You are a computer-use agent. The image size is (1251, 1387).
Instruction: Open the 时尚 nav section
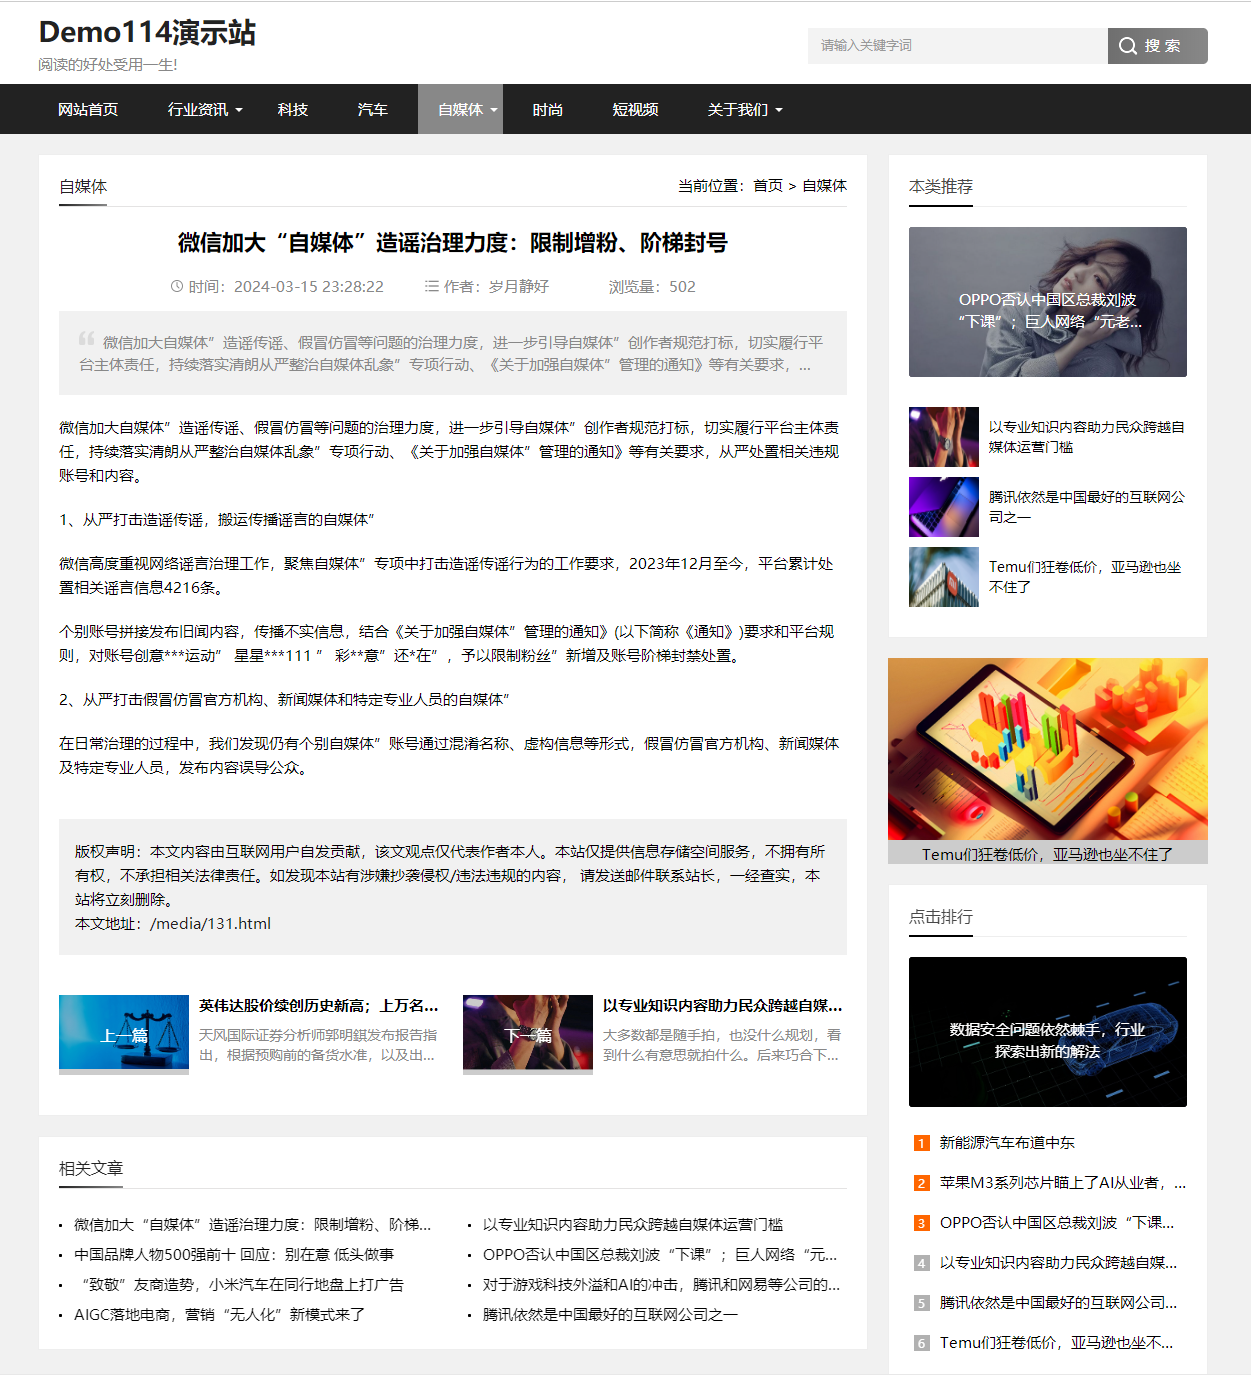tap(548, 109)
